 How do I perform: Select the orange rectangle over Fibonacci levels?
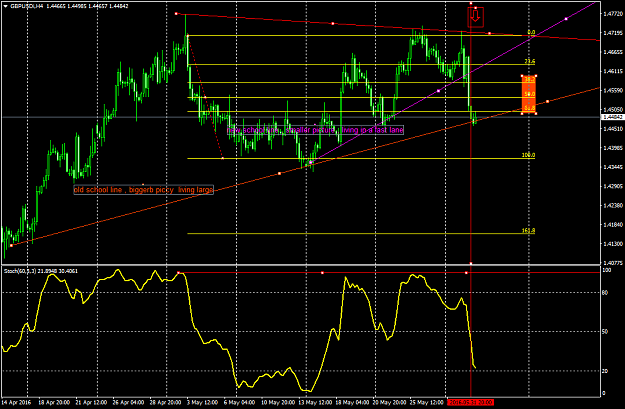529,94
